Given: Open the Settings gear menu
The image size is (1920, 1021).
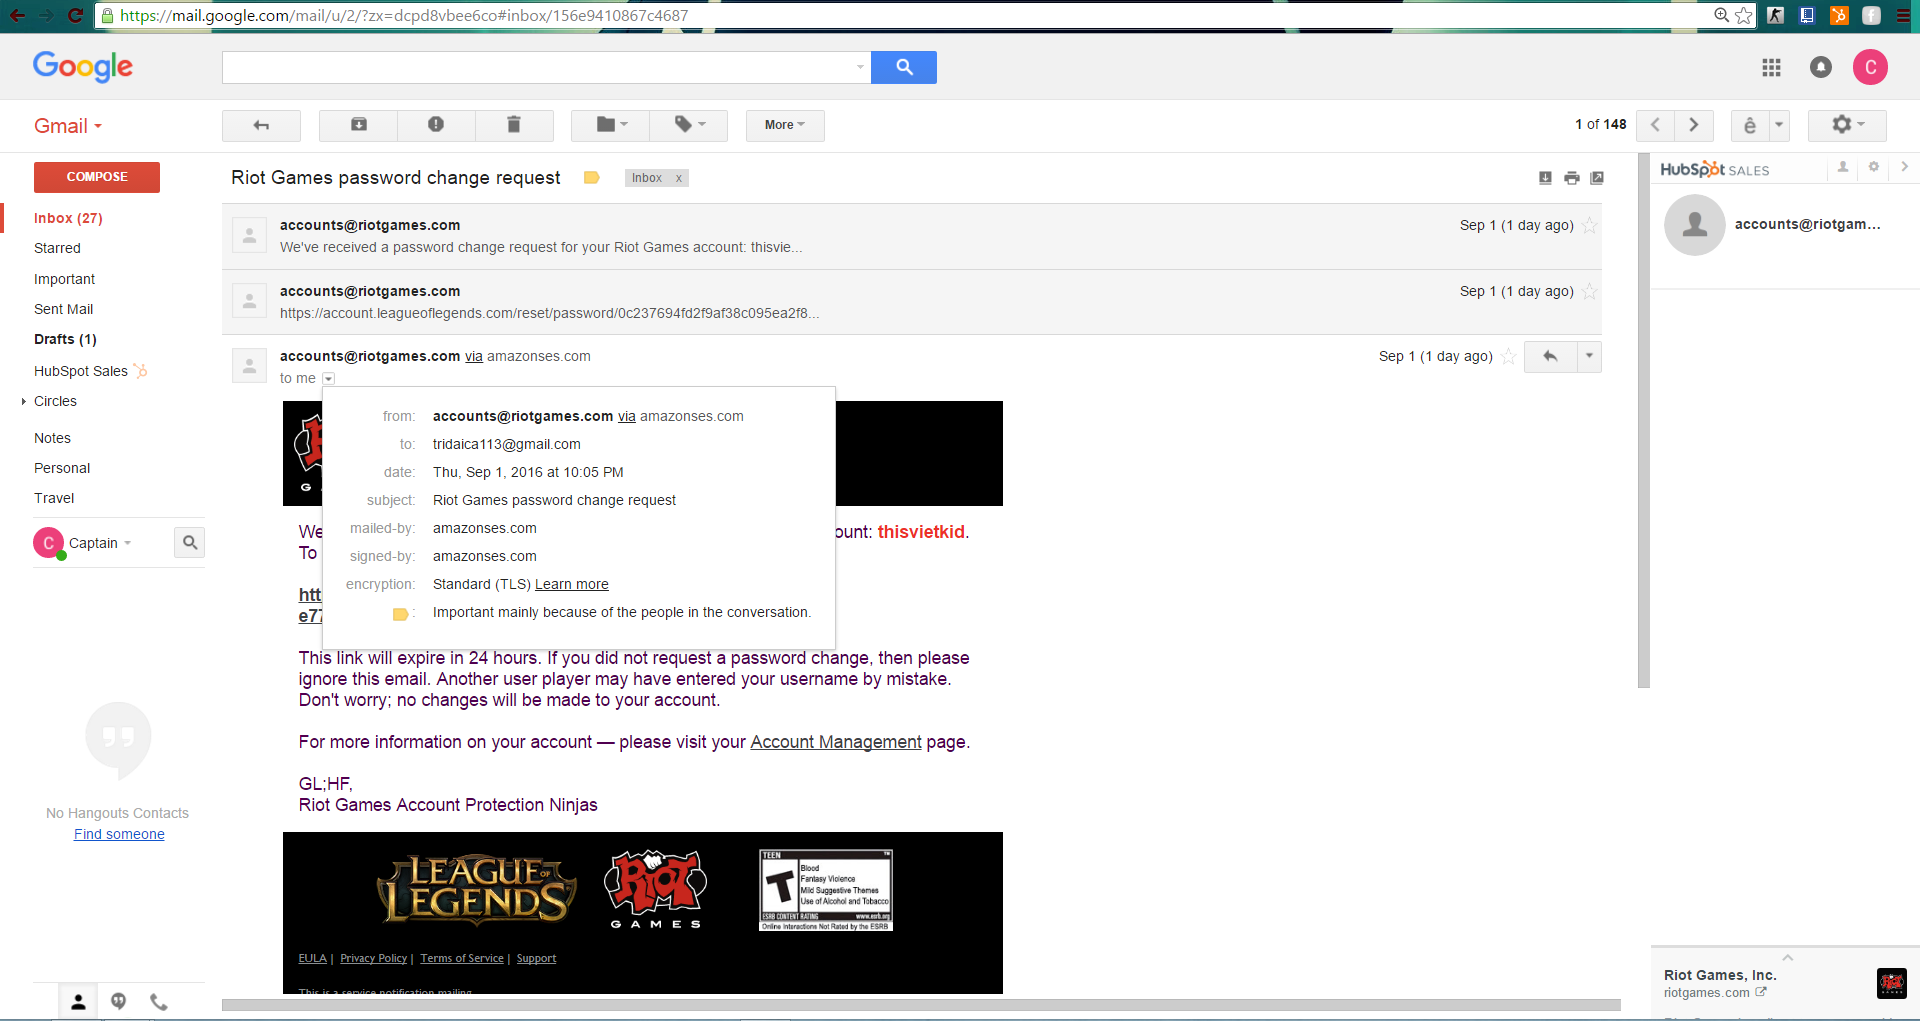Looking at the screenshot, I should coord(1847,125).
